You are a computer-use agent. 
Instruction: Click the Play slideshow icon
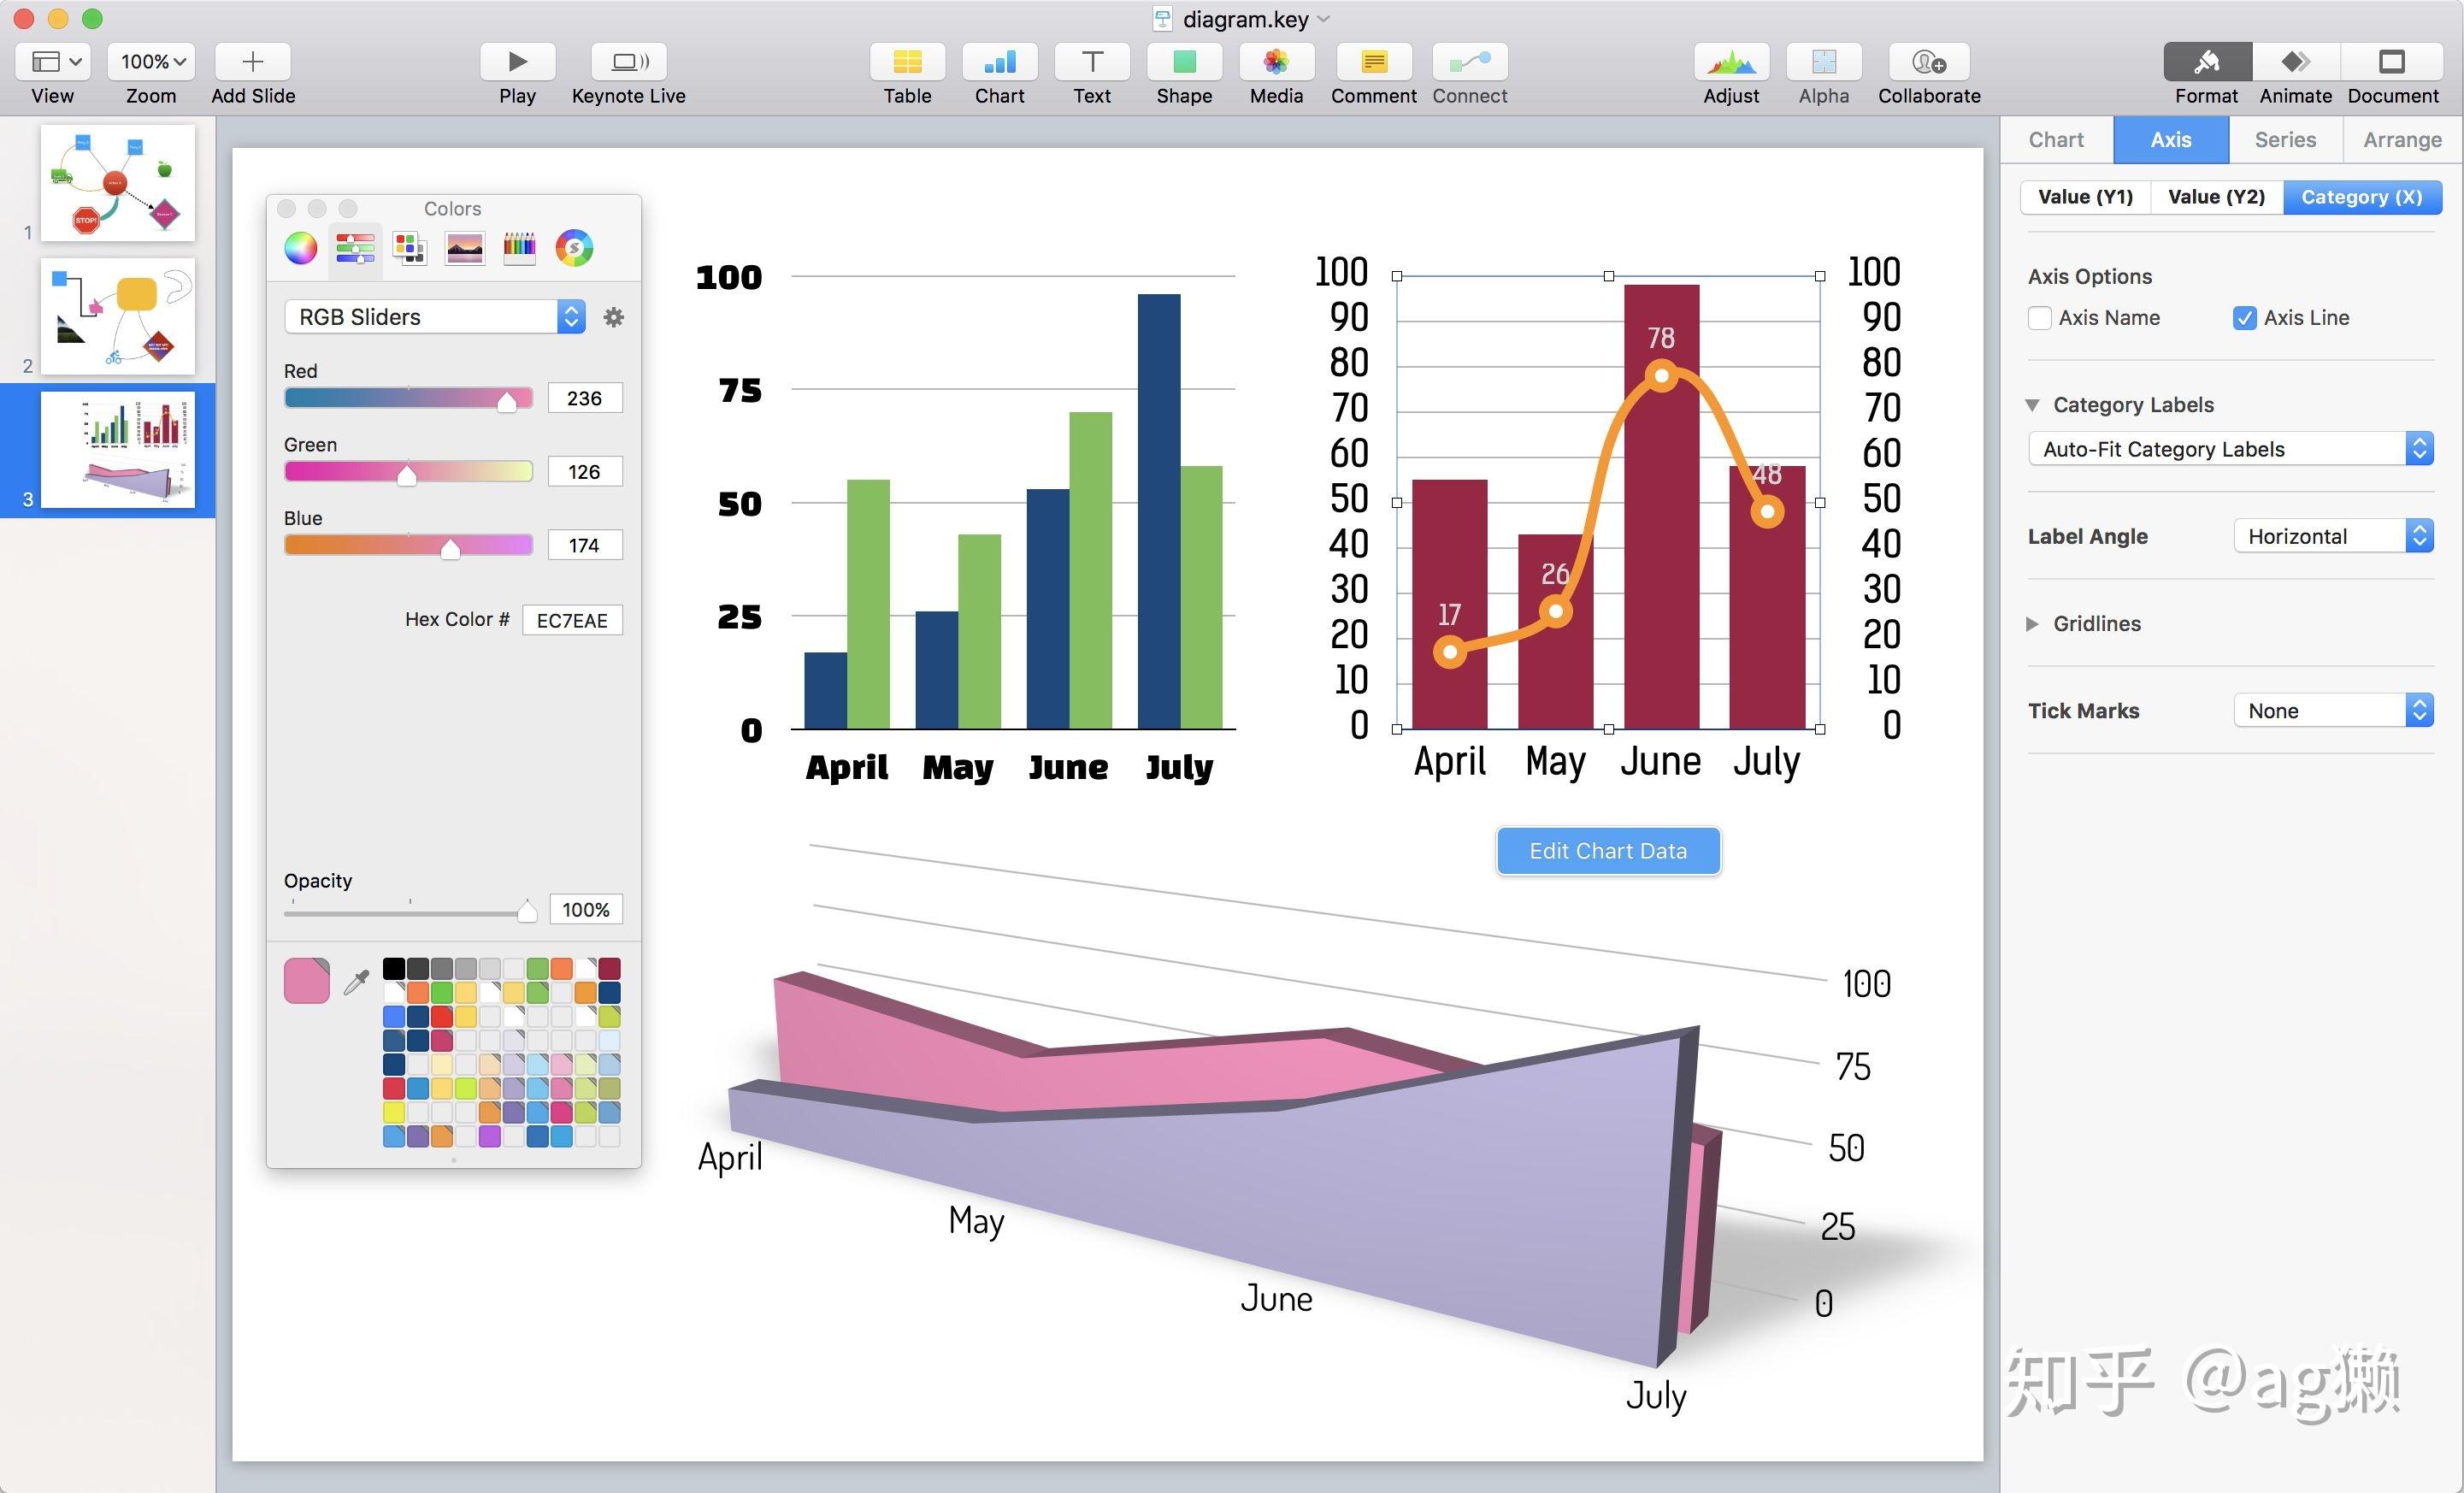pos(517,62)
